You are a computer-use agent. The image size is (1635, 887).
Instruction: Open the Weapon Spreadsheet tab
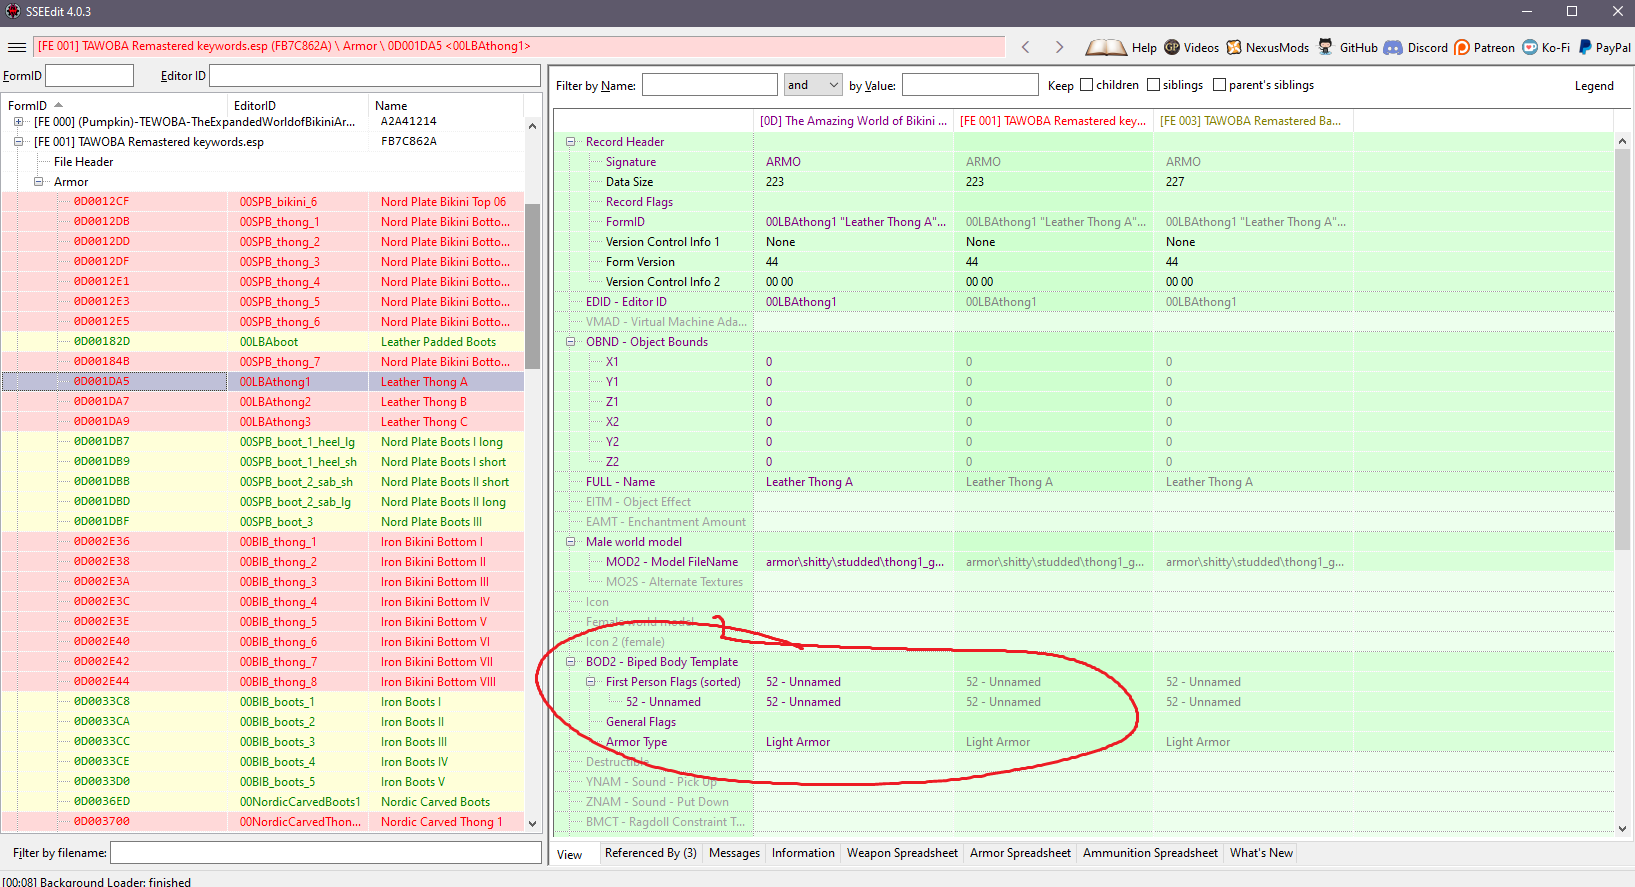click(902, 853)
